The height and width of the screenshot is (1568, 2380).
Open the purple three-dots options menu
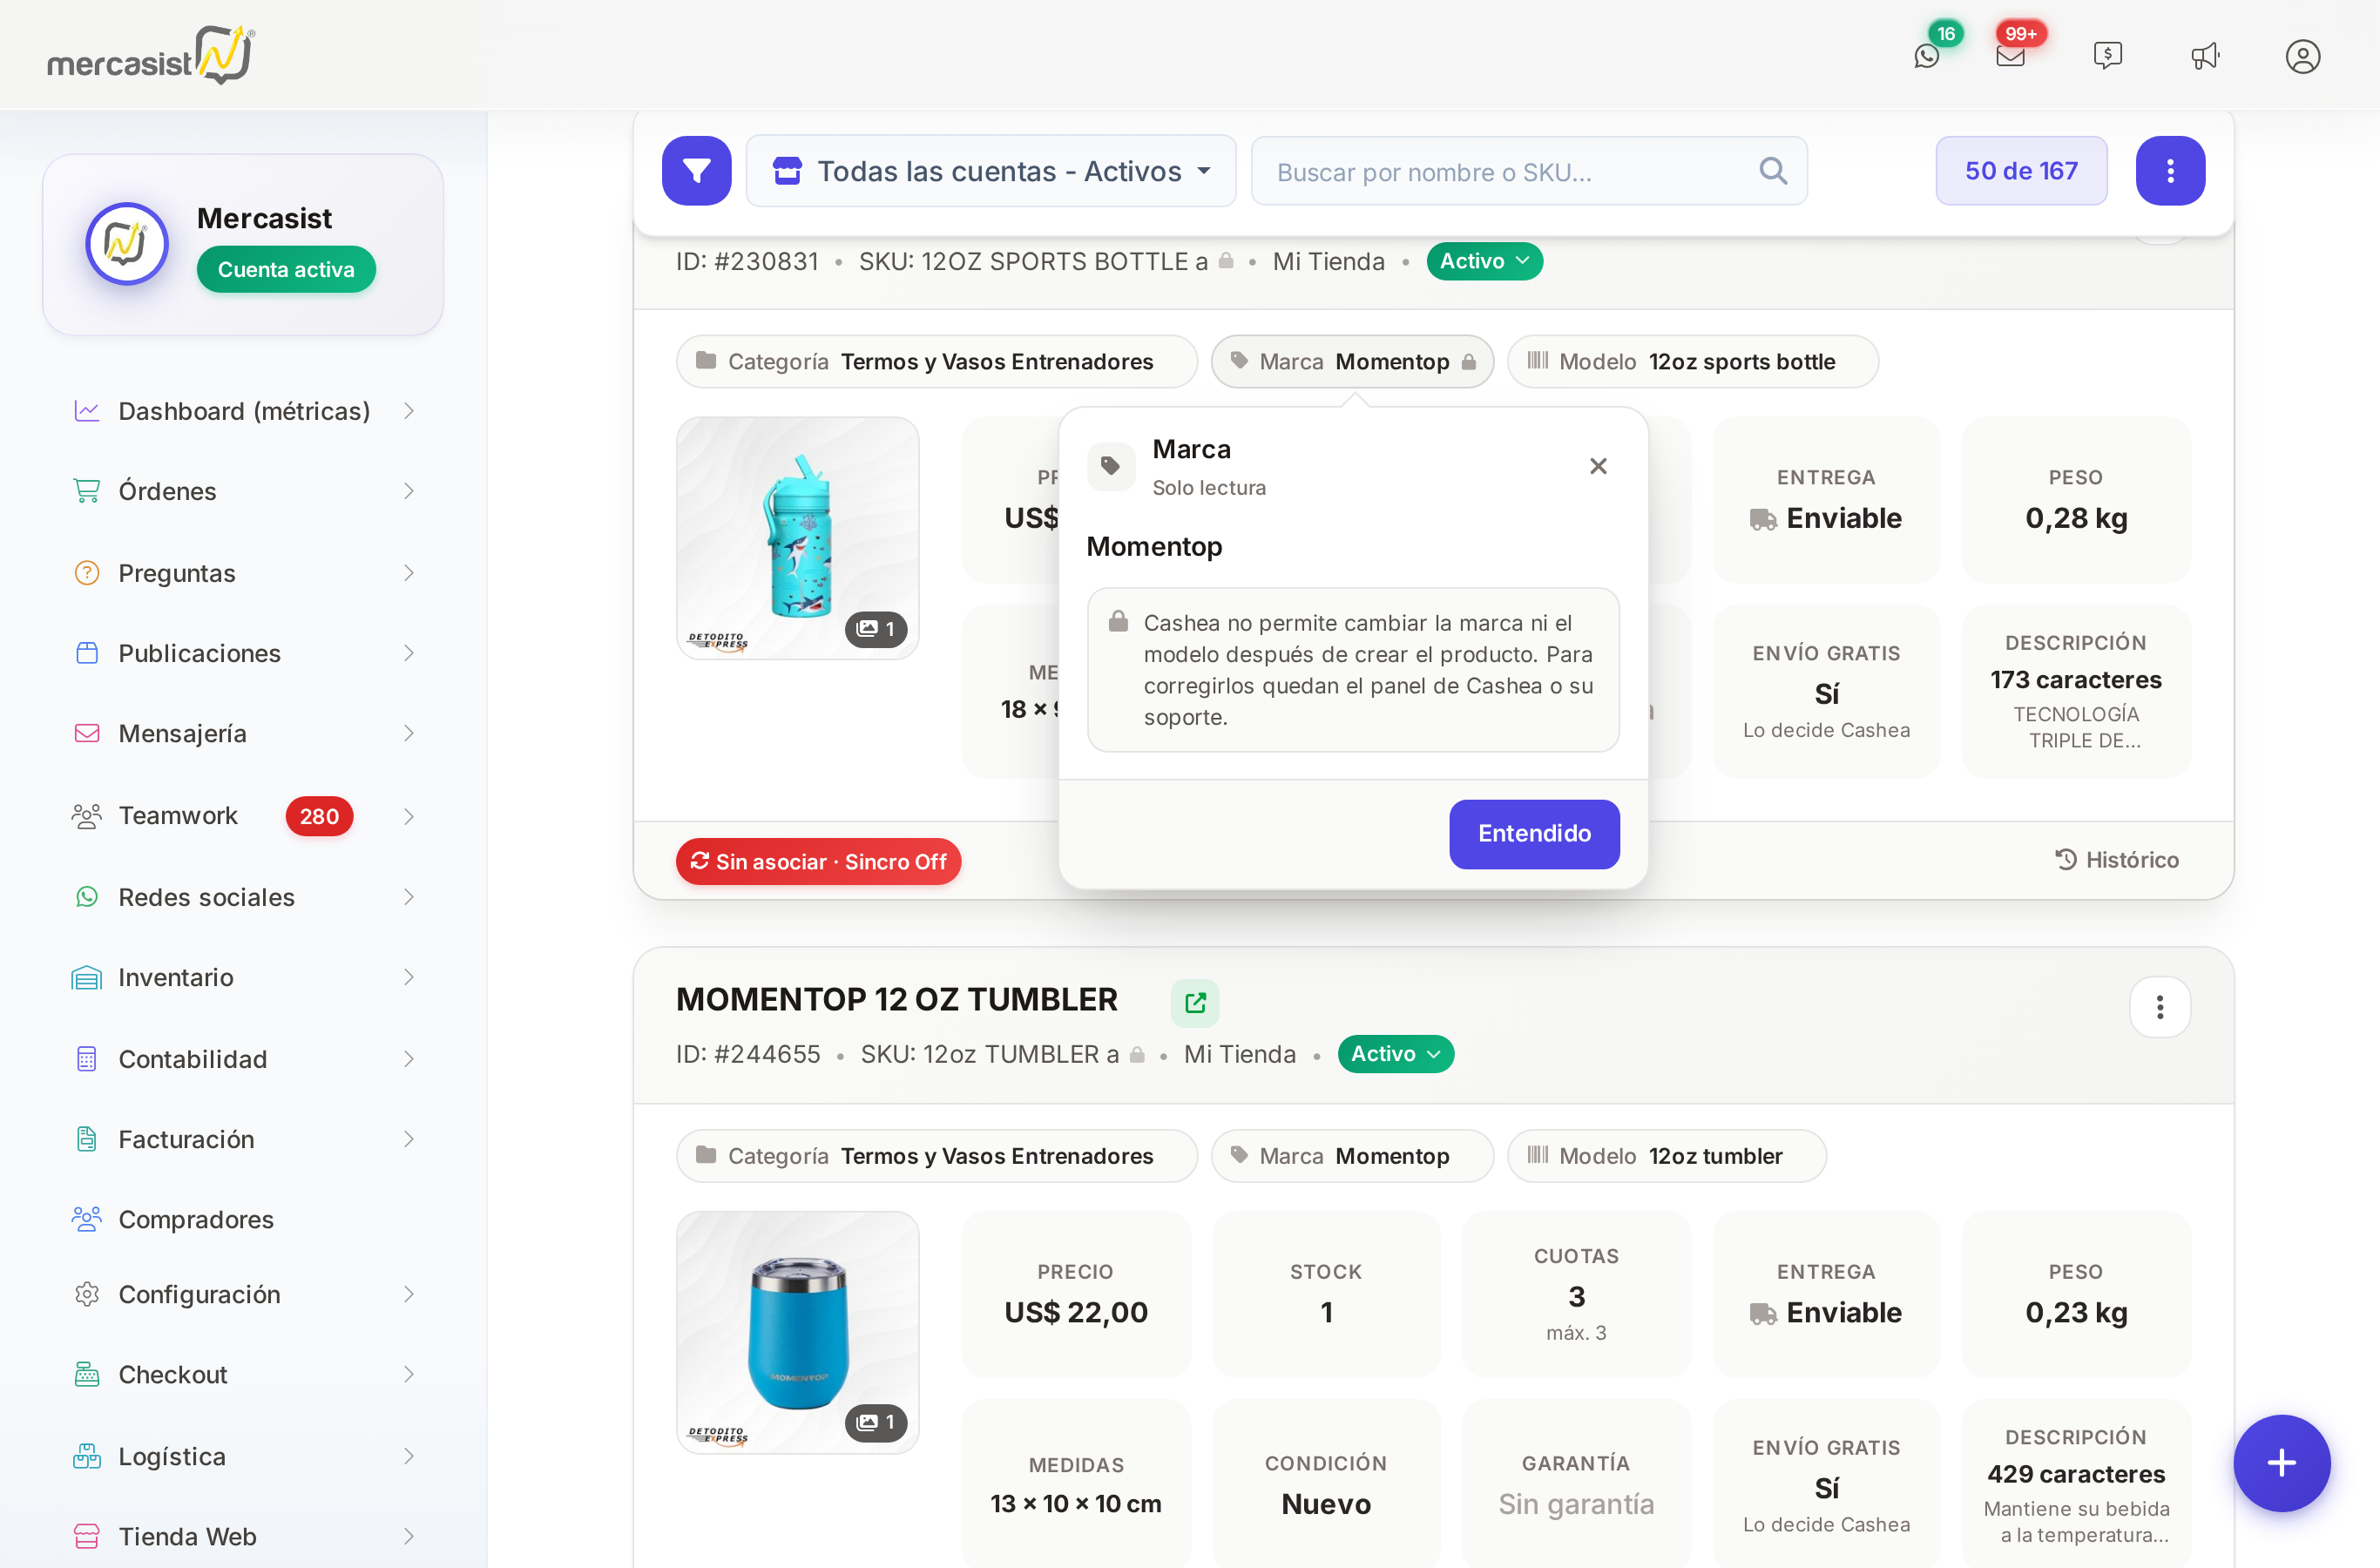[x=2170, y=171]
